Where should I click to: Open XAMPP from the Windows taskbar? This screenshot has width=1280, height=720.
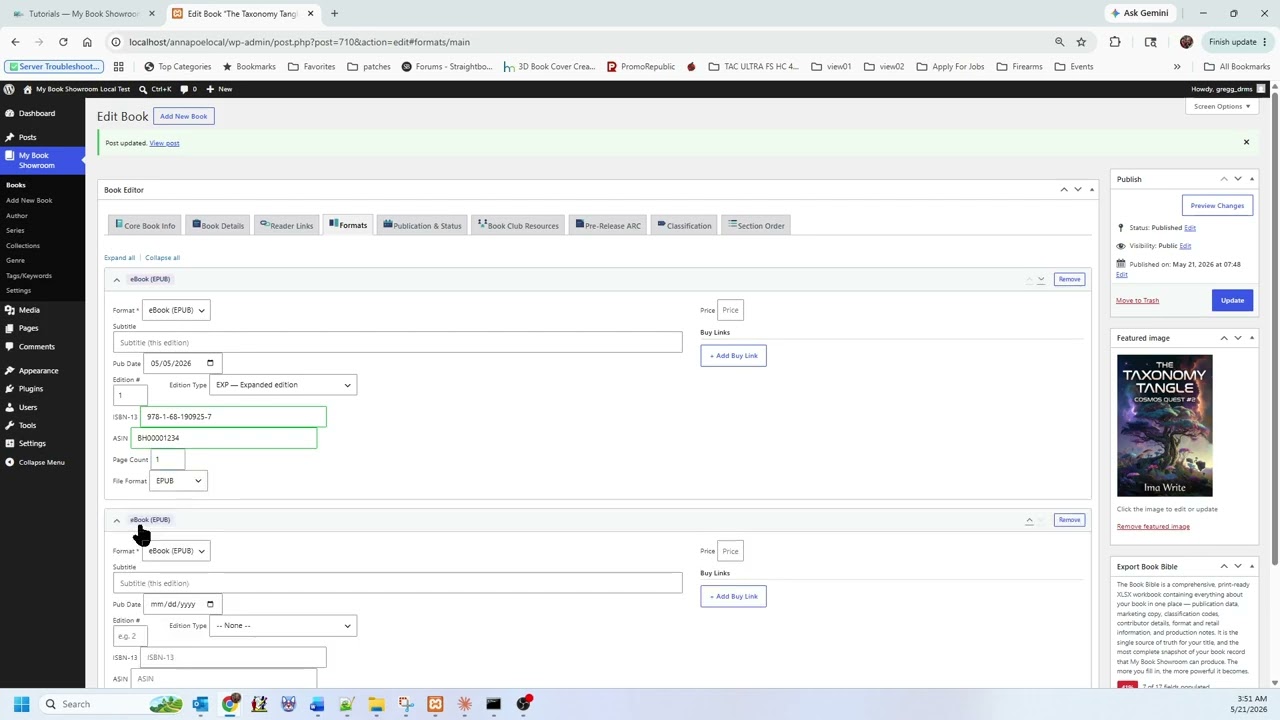pyautogui.click(x=435, y=704)
